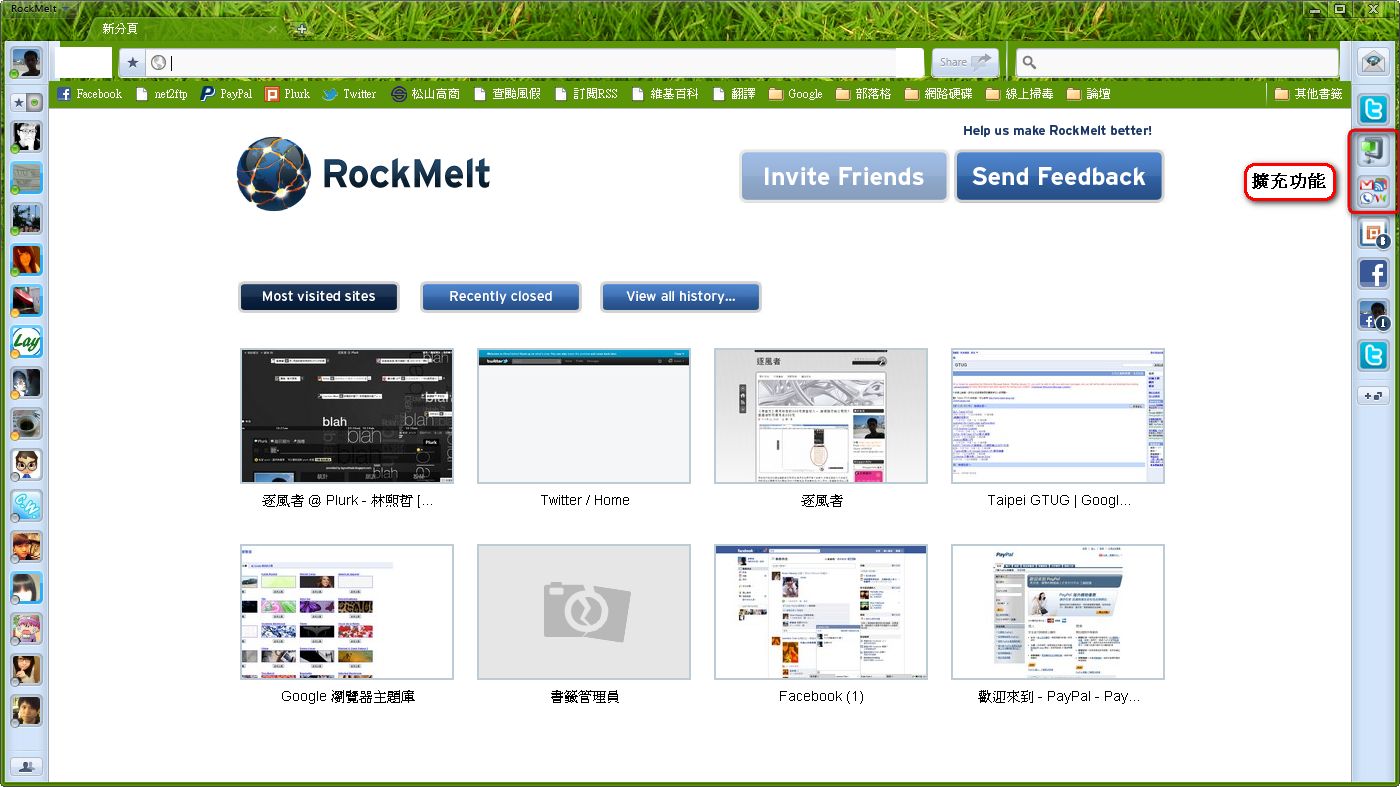Expand the 網路硬碟 bookmarks folder
Image resolution: width=1400 pixels, height=787 pixels.
(x=938, y=94)
